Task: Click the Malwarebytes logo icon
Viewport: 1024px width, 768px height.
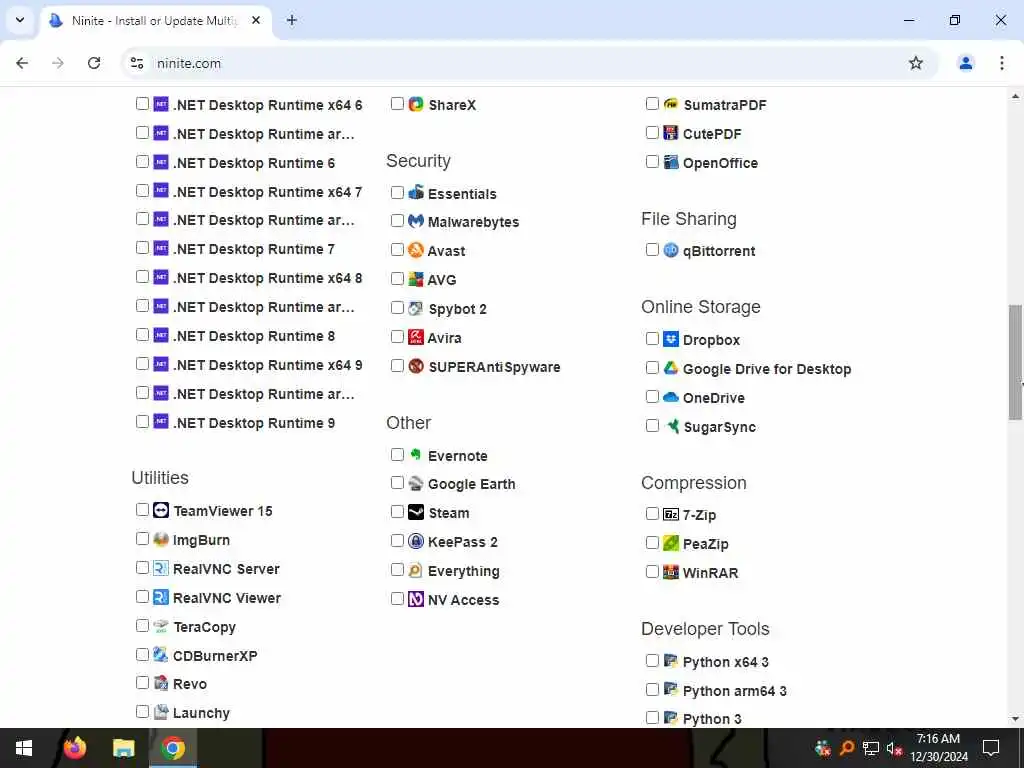Action: (416, 221)
